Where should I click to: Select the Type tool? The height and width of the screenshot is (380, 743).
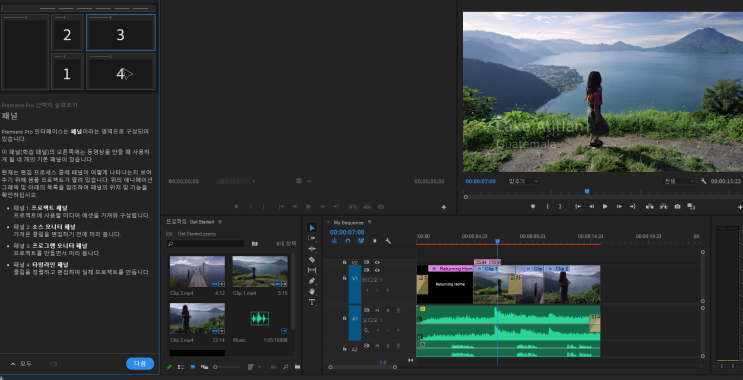[312, 302]
